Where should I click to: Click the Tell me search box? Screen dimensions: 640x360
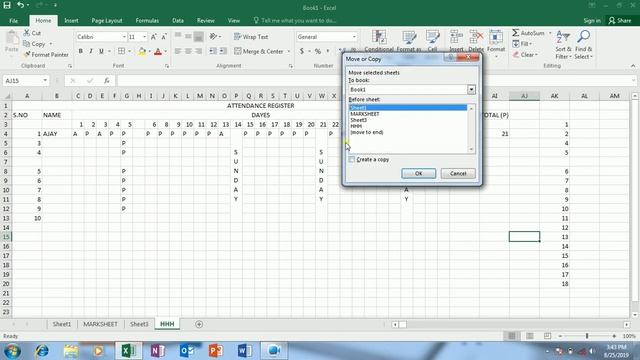[295, 20]
